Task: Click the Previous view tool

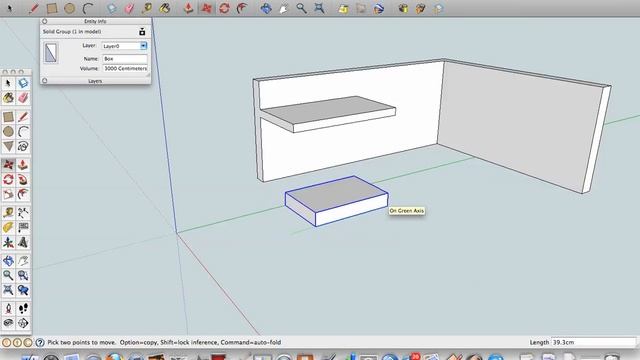Action: (23, 290)
